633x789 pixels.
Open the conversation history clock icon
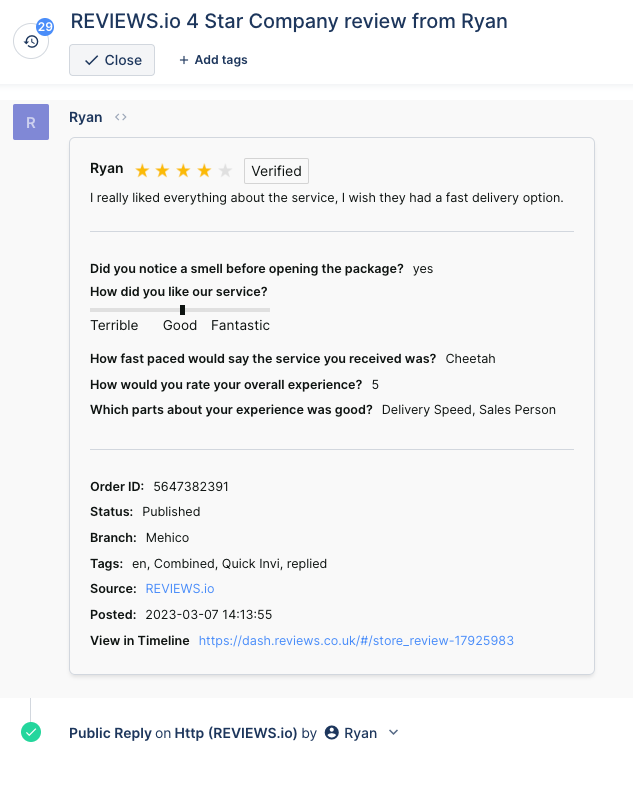(31, 41)
